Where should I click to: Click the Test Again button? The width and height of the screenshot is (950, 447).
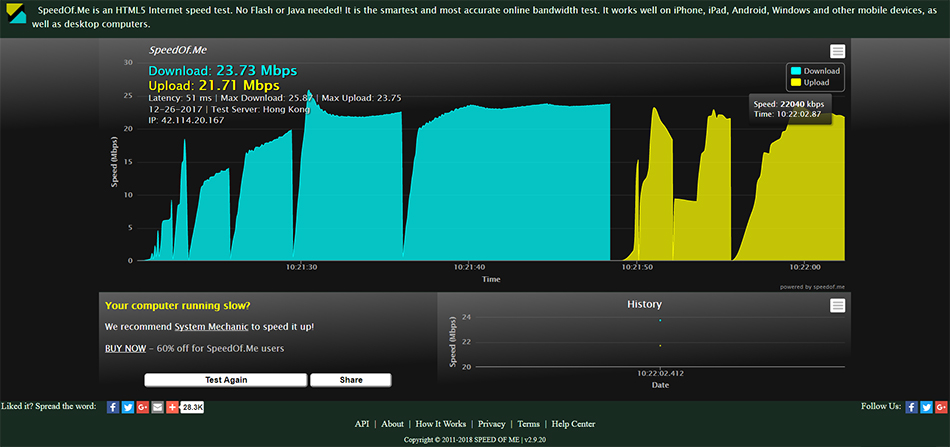click(225, 380)
